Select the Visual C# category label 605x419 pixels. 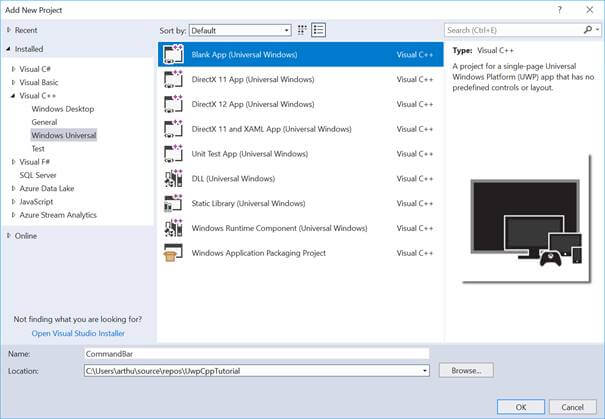coord(35,69)
